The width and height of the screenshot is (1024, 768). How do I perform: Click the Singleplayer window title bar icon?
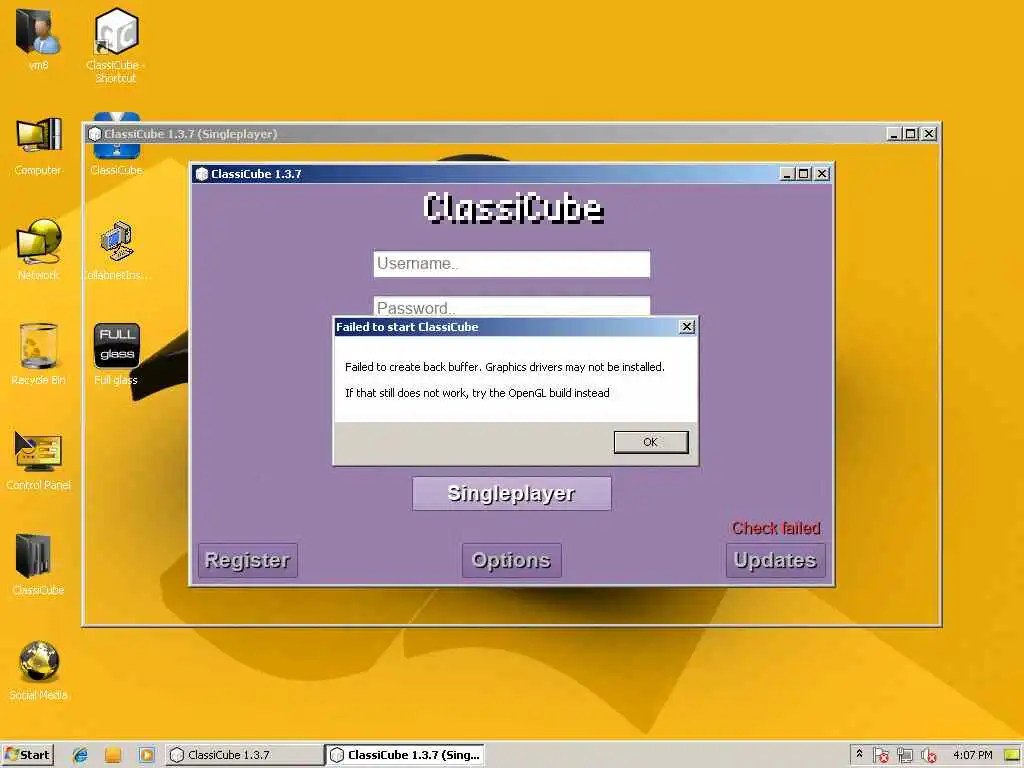click(x=95, y=134)
